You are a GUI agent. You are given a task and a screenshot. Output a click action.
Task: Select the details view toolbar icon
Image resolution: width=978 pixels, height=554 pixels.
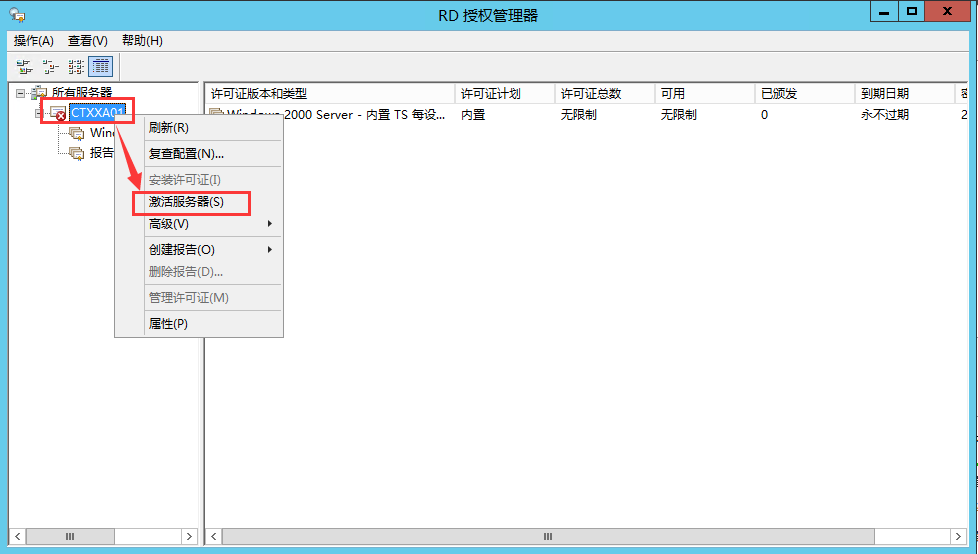pos(100,66)
